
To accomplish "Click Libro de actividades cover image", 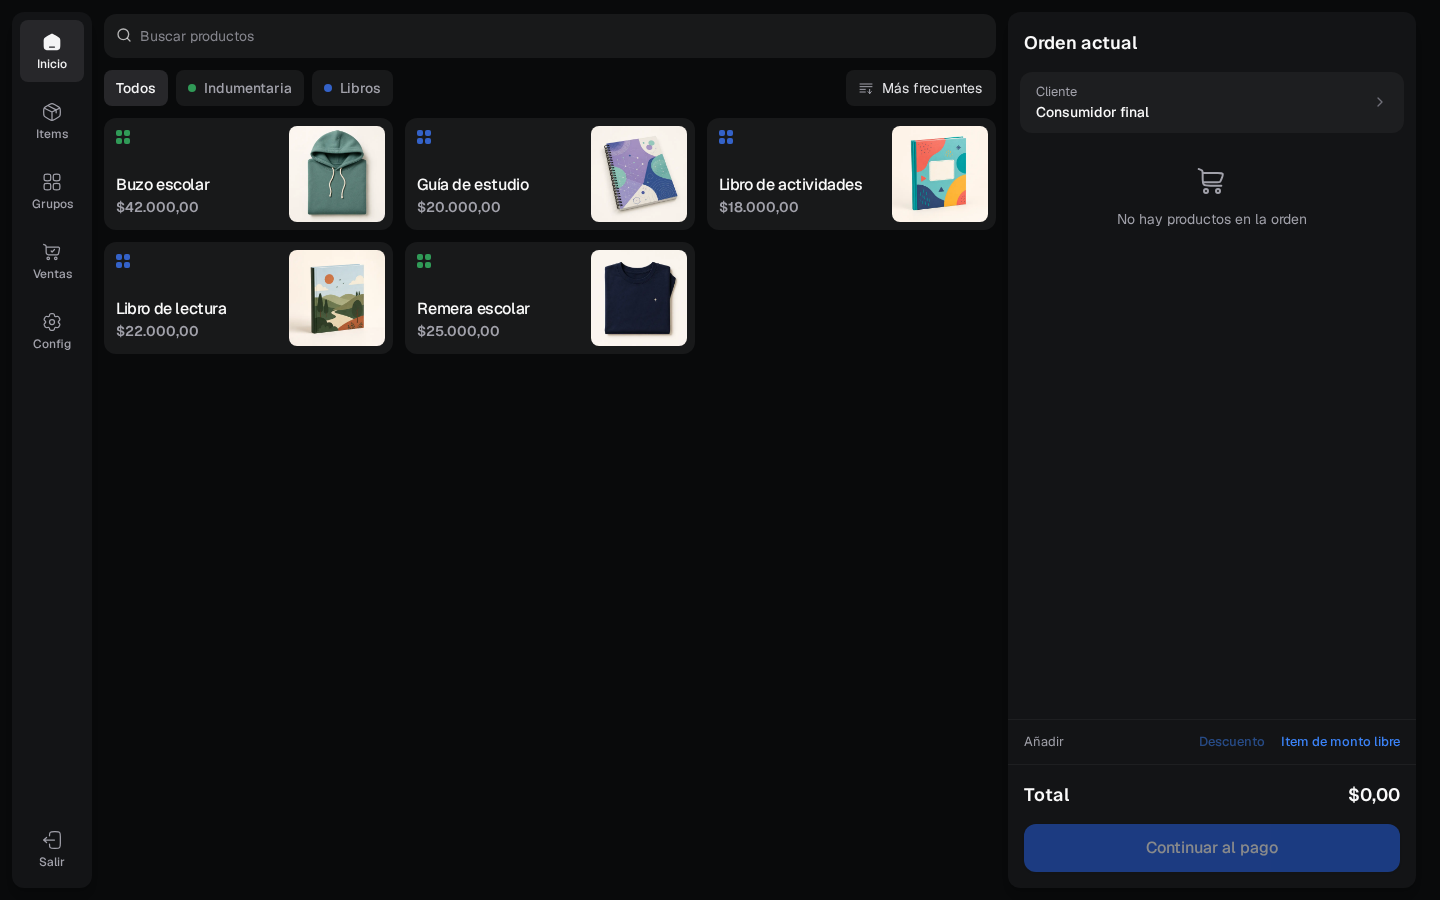I will 940,174.
